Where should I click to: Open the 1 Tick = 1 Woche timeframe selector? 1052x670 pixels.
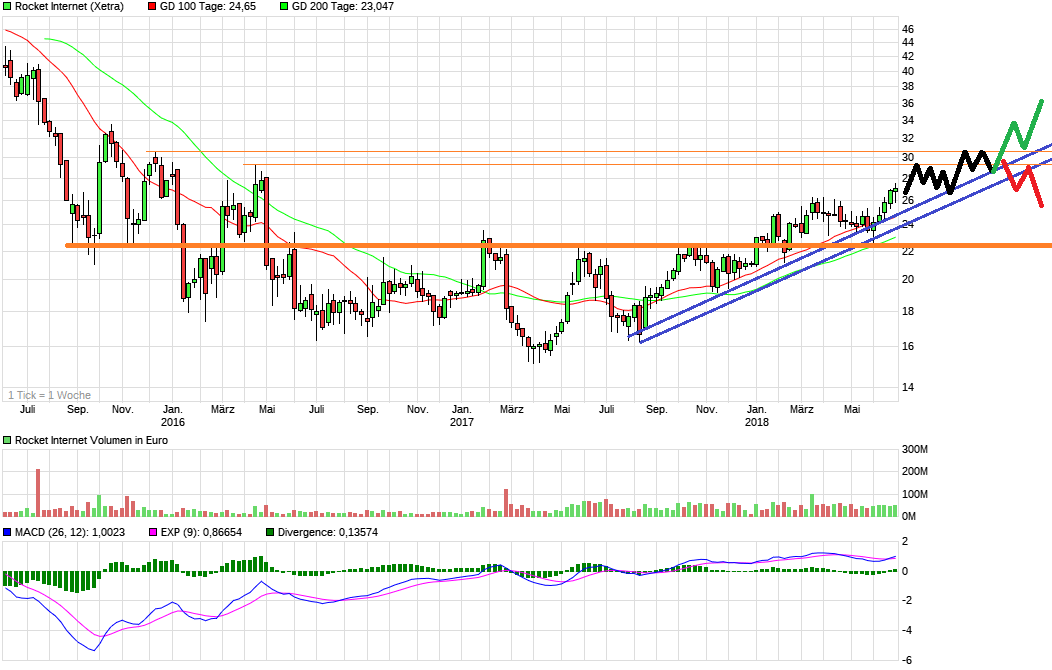[50, 395]
